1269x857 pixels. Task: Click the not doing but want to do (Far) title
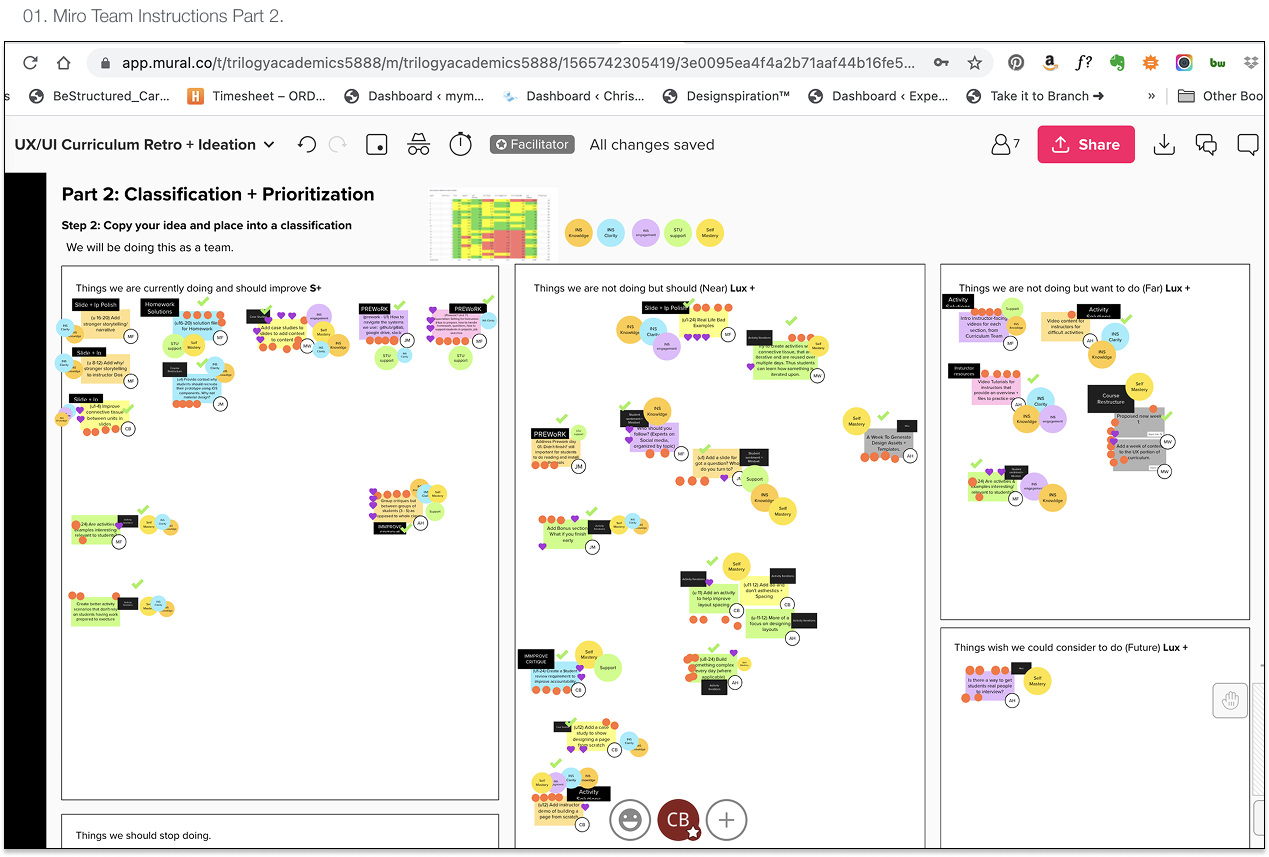(x=1075, y=288)
